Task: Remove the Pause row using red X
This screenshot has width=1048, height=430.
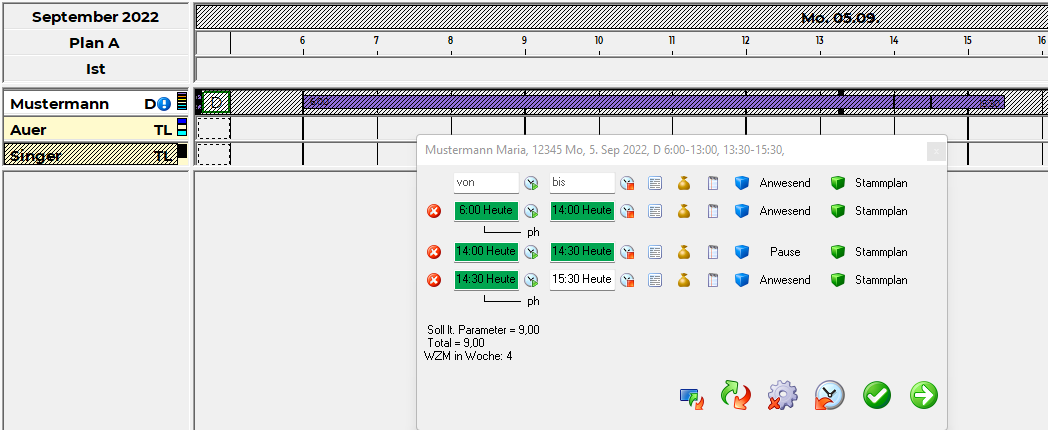Action: (x=434, y=252)
